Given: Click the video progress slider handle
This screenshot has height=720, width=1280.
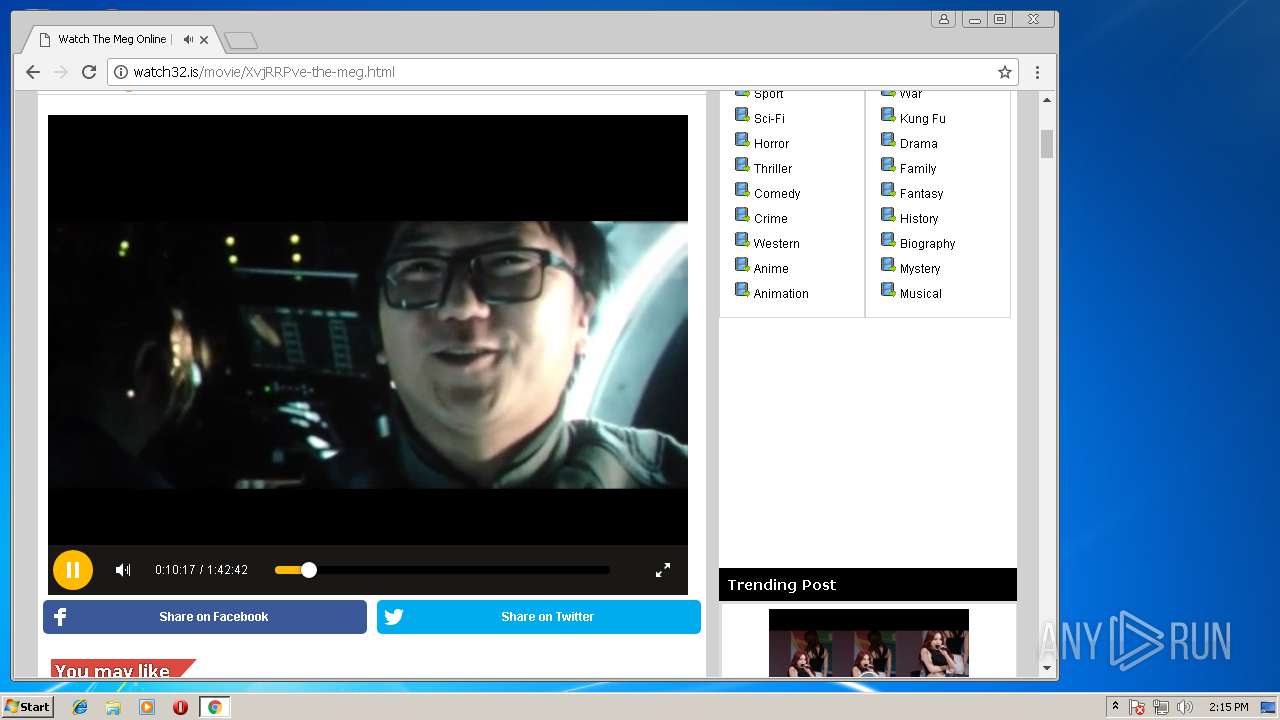Looking at the screenshot, I should pyautogui.click(x=309, y=570).
